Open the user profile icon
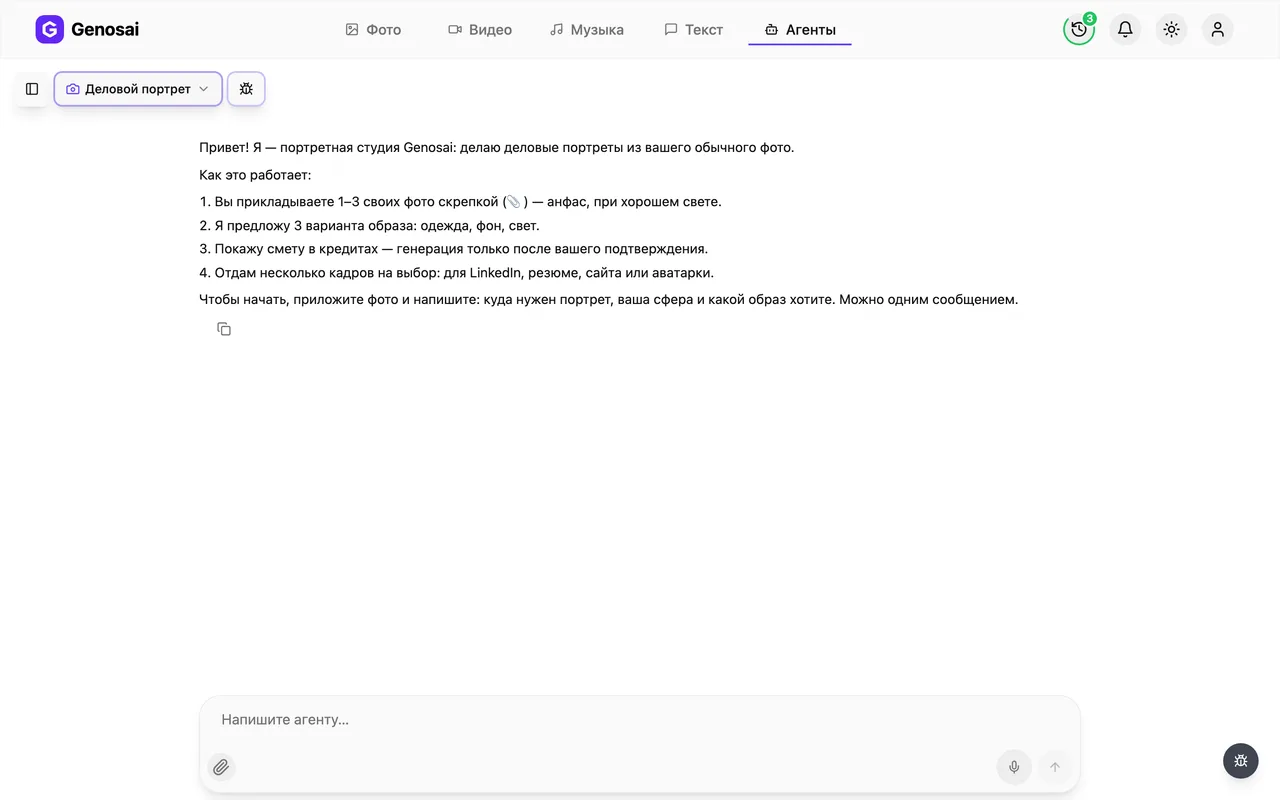 coord(1217,29)
